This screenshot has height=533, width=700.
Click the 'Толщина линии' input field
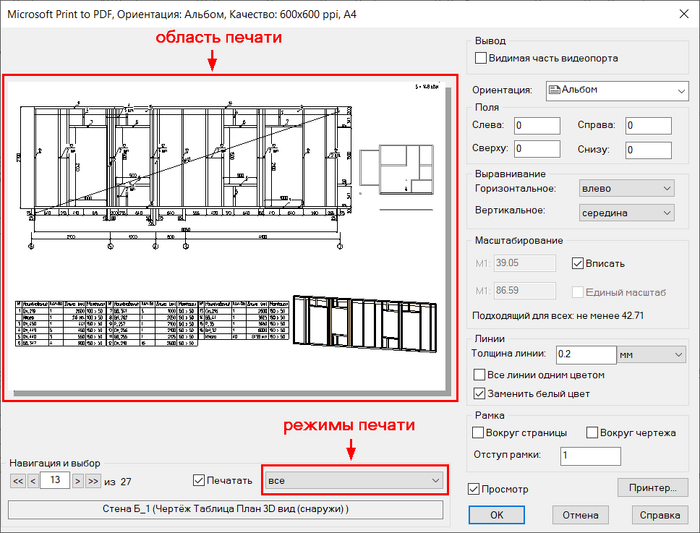(586, 354)
